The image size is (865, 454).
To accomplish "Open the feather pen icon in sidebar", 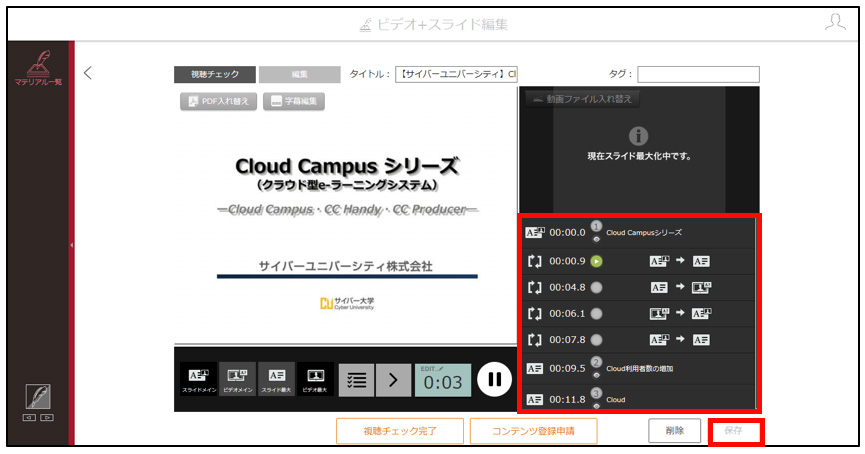I will (x=38, y=397).
